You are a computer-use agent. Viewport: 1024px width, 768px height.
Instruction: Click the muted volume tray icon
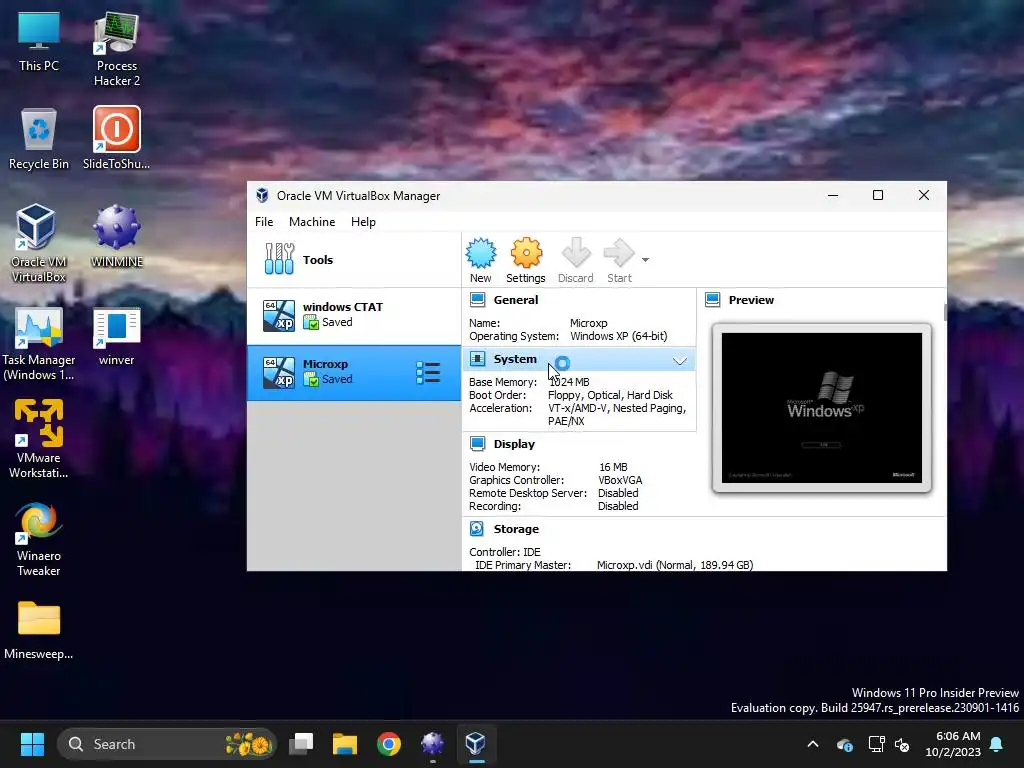tap(903, 744)
